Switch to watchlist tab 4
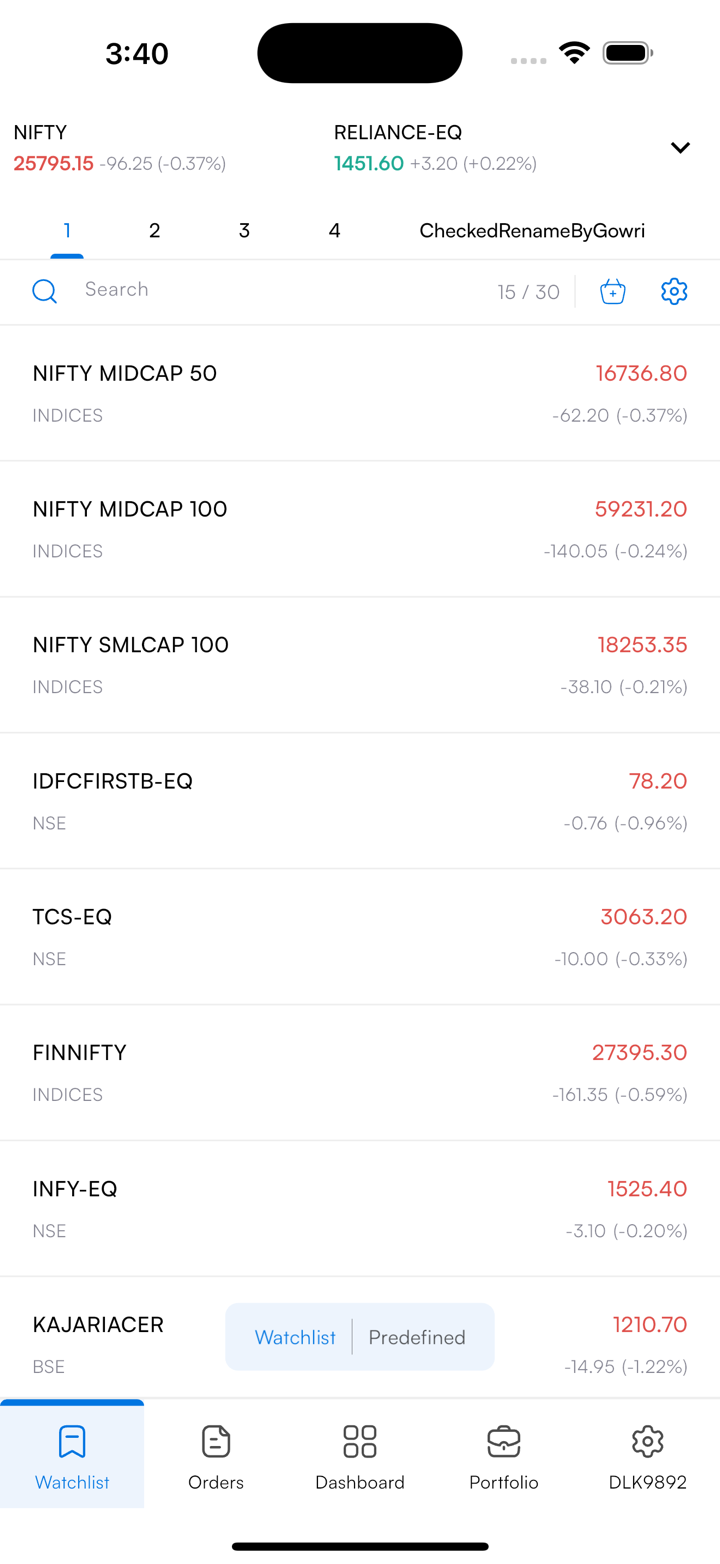The height and width of the screenshot is (1564, 720). pyautogui.click(x=334, y=231)
